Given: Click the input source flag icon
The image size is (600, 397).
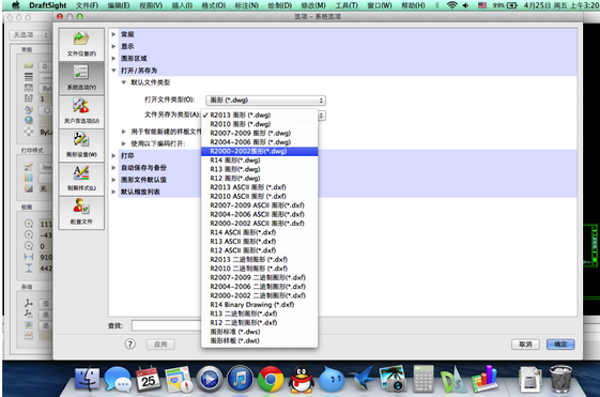Looking at the screenshot, I should (482, 5).
